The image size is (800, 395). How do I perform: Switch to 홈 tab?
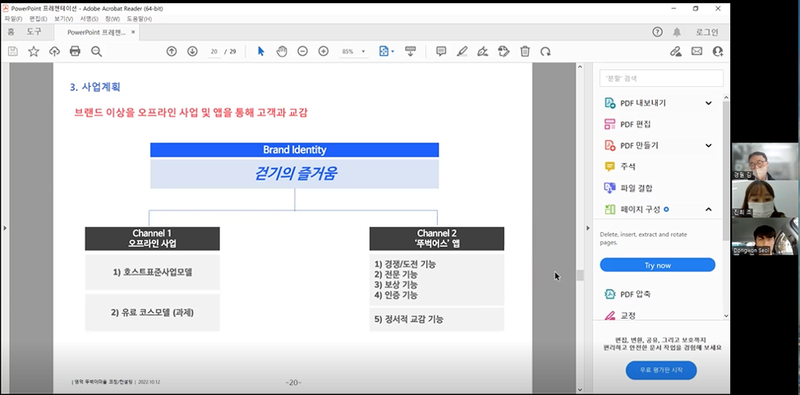[x=11, y=32]
